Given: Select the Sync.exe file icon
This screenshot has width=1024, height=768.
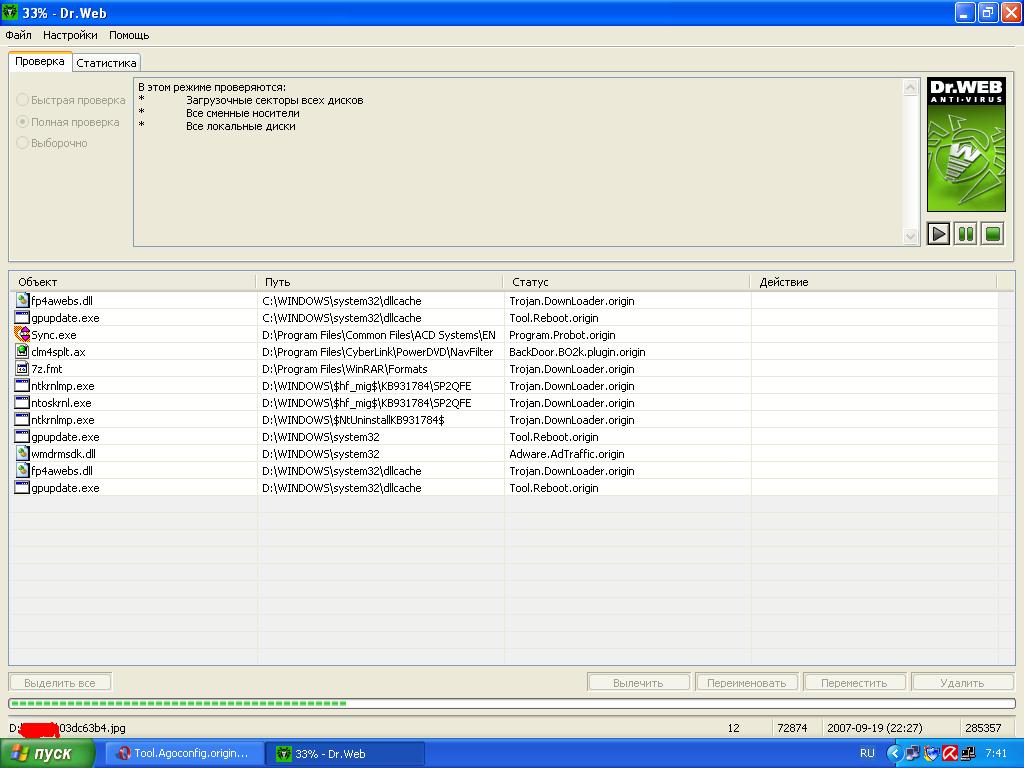Looking at the screenshot, I should coord(22,334).
